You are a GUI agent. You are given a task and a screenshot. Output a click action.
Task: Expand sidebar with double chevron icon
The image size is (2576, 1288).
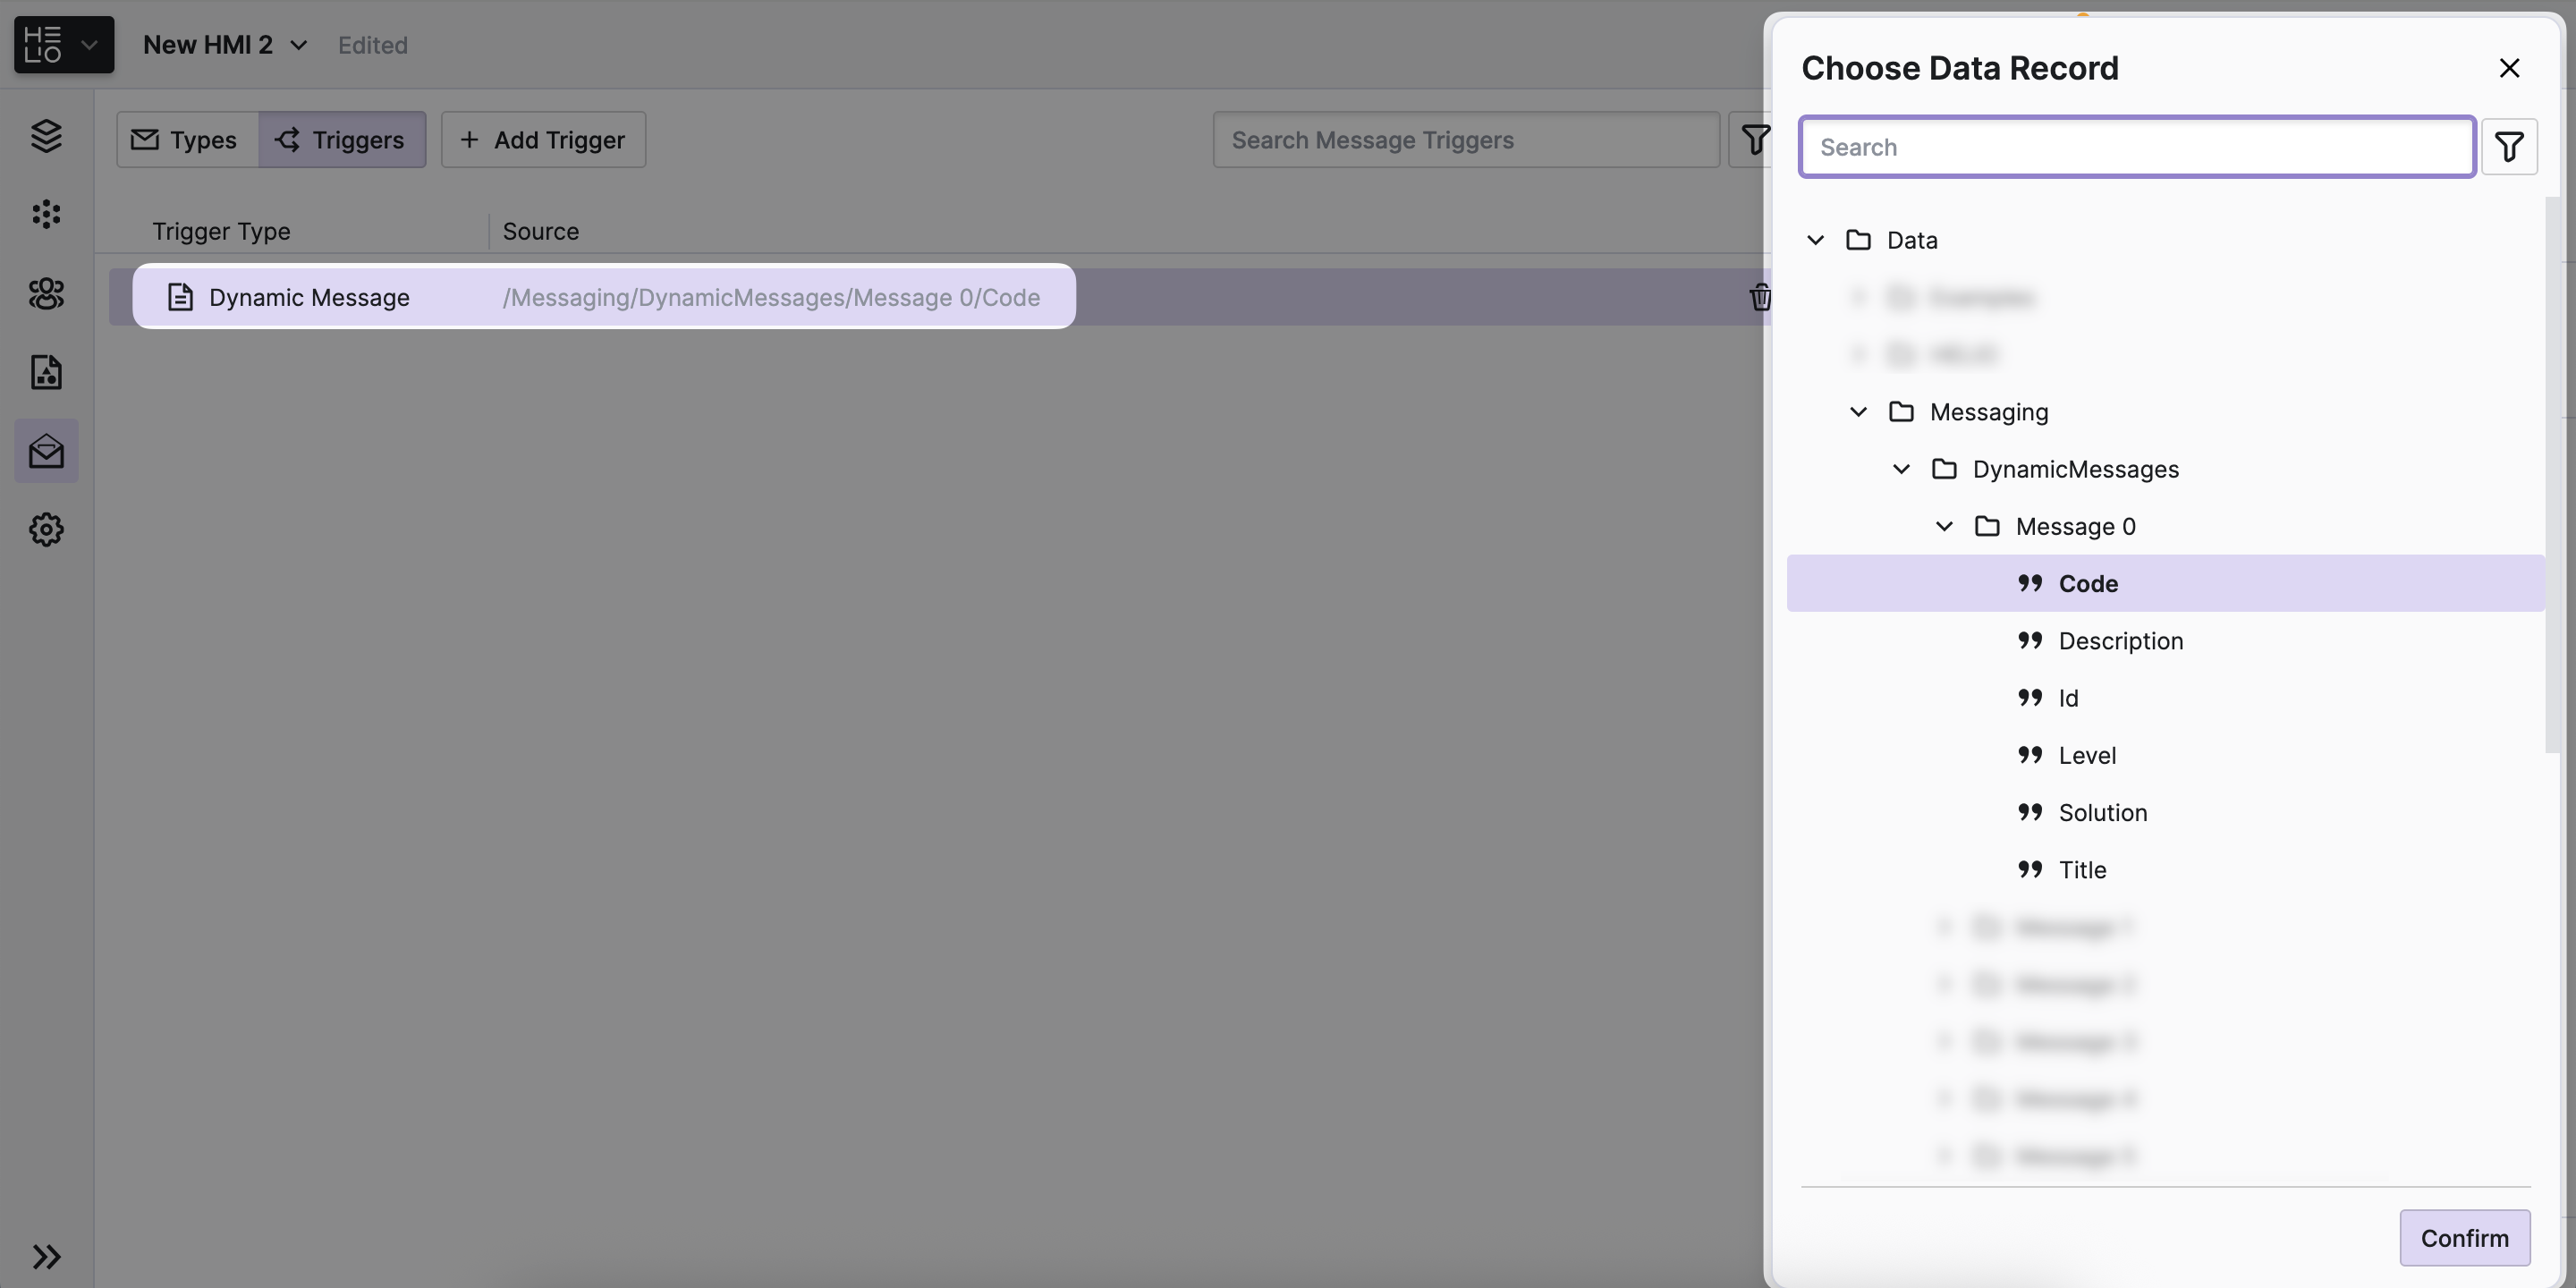point(46,1256)
